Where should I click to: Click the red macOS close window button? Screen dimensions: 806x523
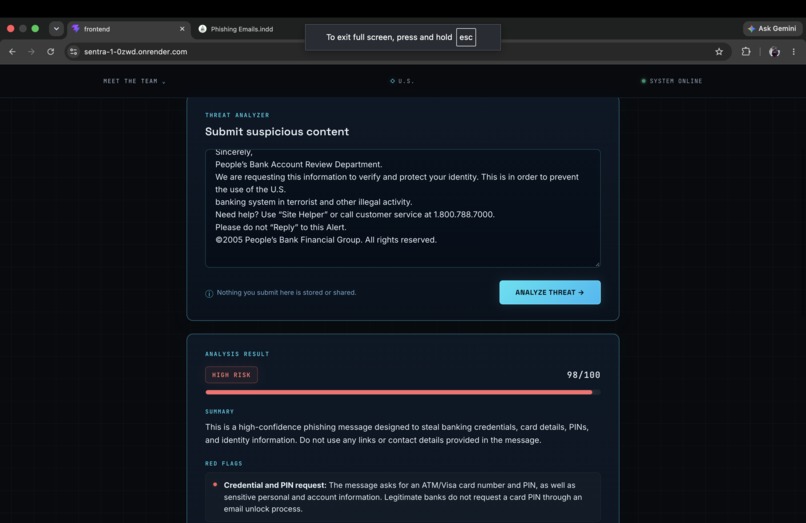(10, 29)
